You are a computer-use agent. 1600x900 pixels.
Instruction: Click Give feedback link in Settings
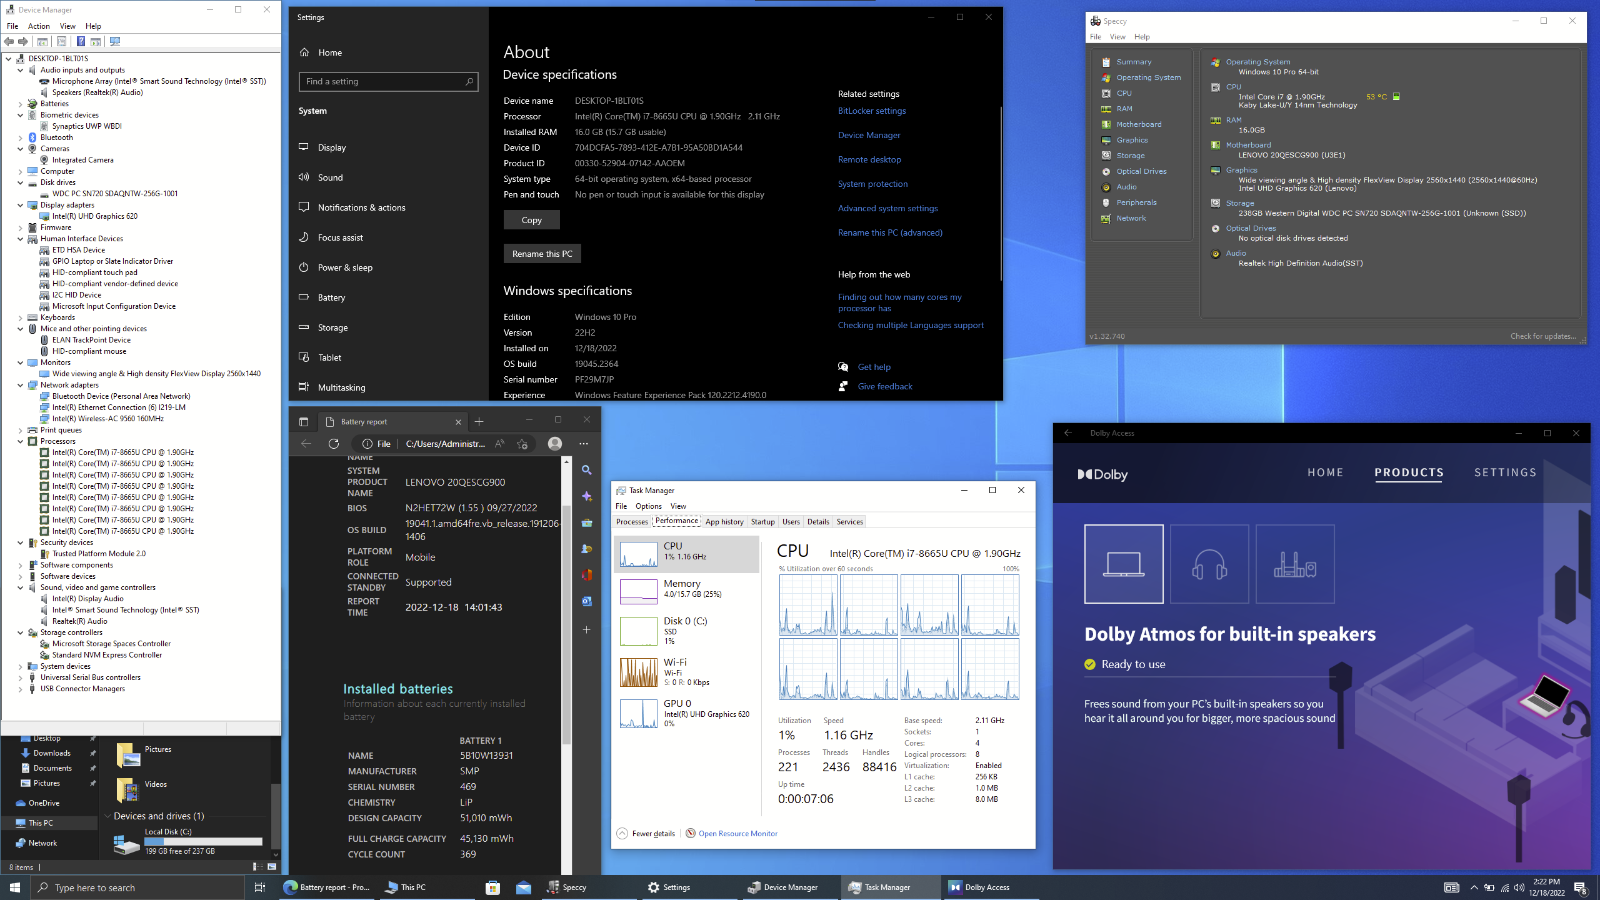tap(885, 386)
